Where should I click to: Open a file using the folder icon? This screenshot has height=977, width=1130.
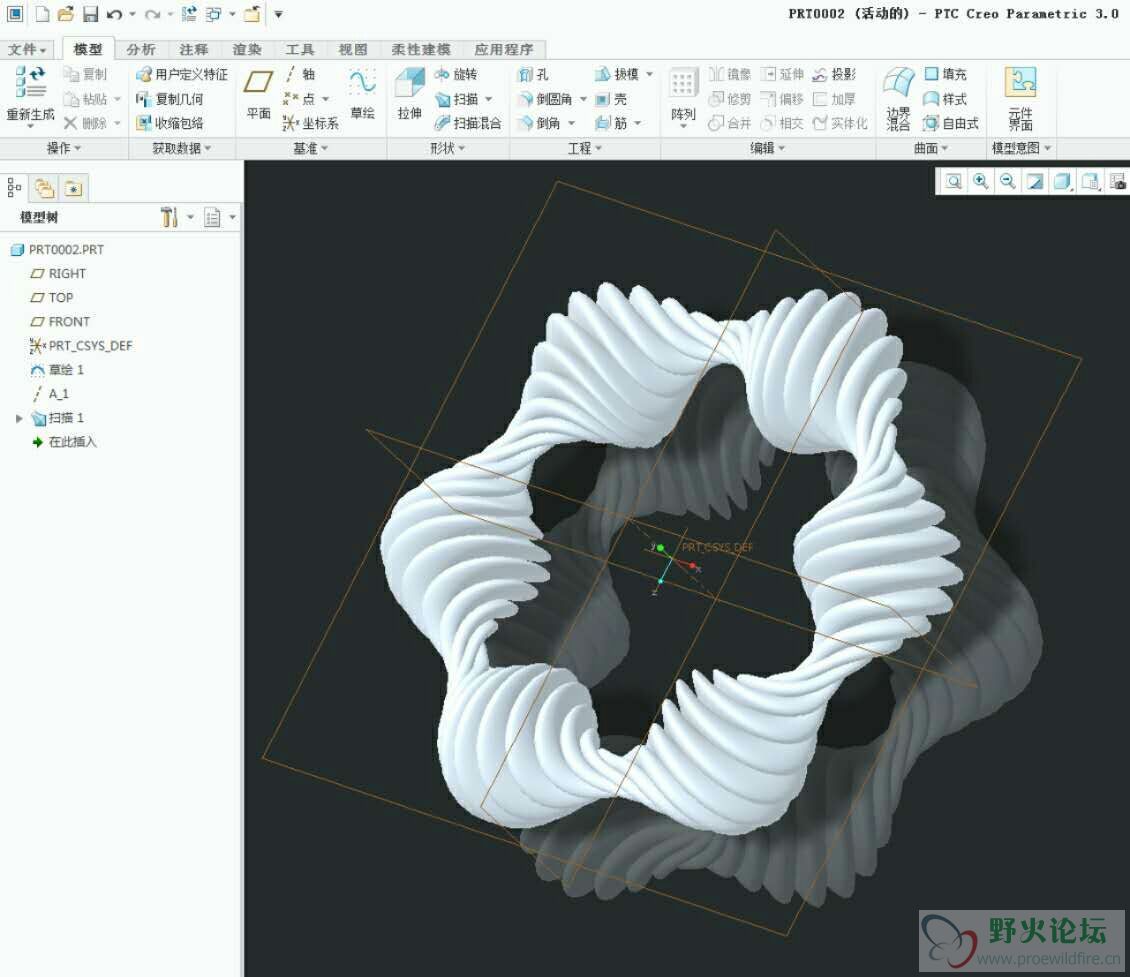pyautogui.click(x=66, y=14)
